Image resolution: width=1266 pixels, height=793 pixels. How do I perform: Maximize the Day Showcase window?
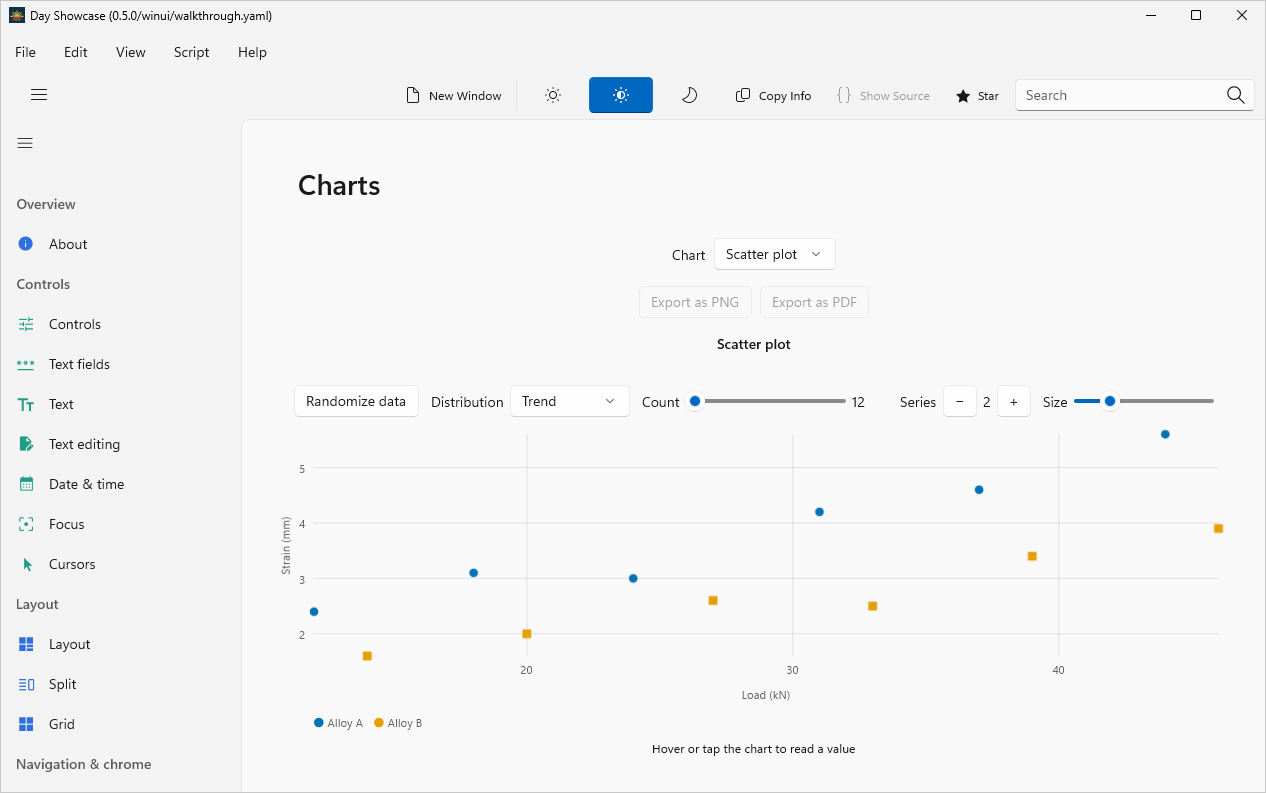[1196, 15]
